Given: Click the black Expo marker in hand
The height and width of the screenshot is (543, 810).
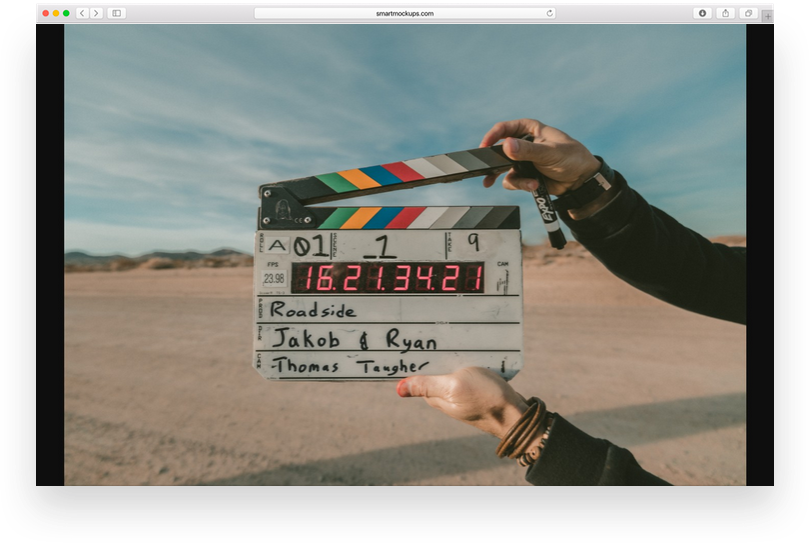Looking at the screenshot, I should pos(548,212).
